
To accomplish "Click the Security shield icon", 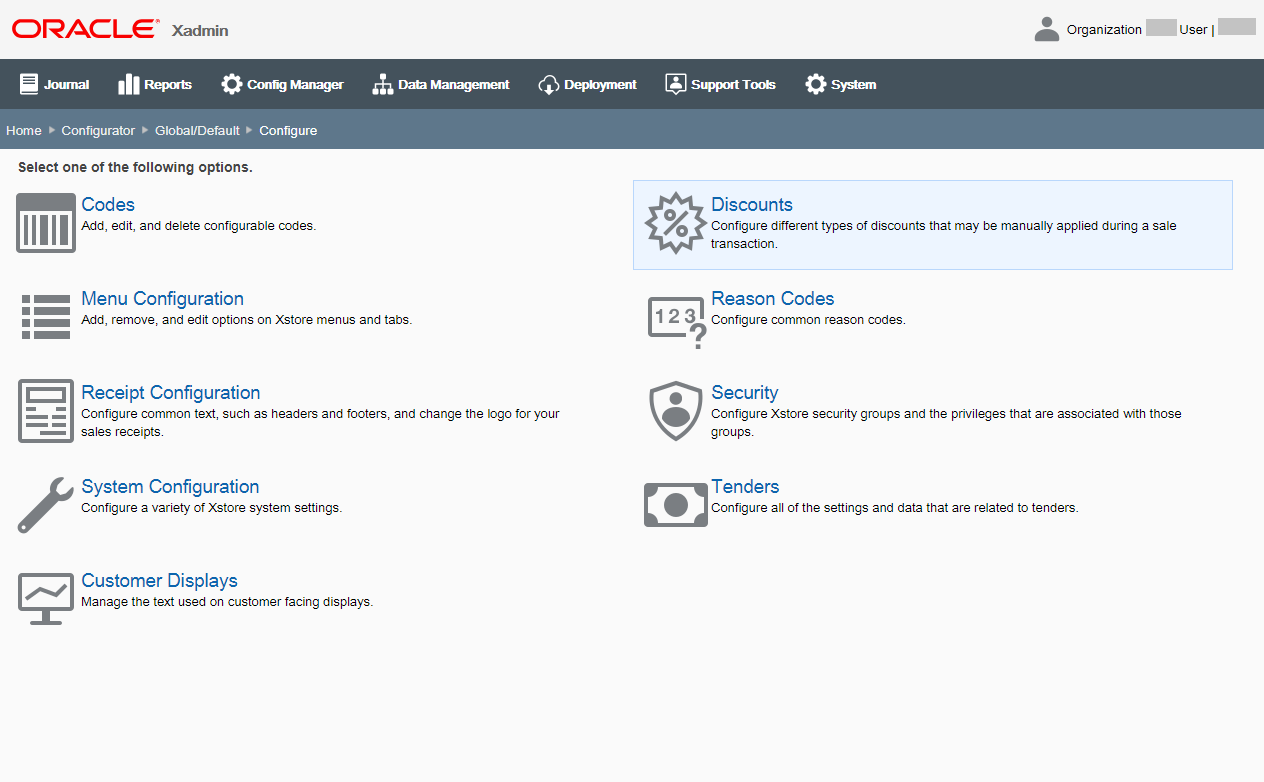I will click(x=675, y=410).
